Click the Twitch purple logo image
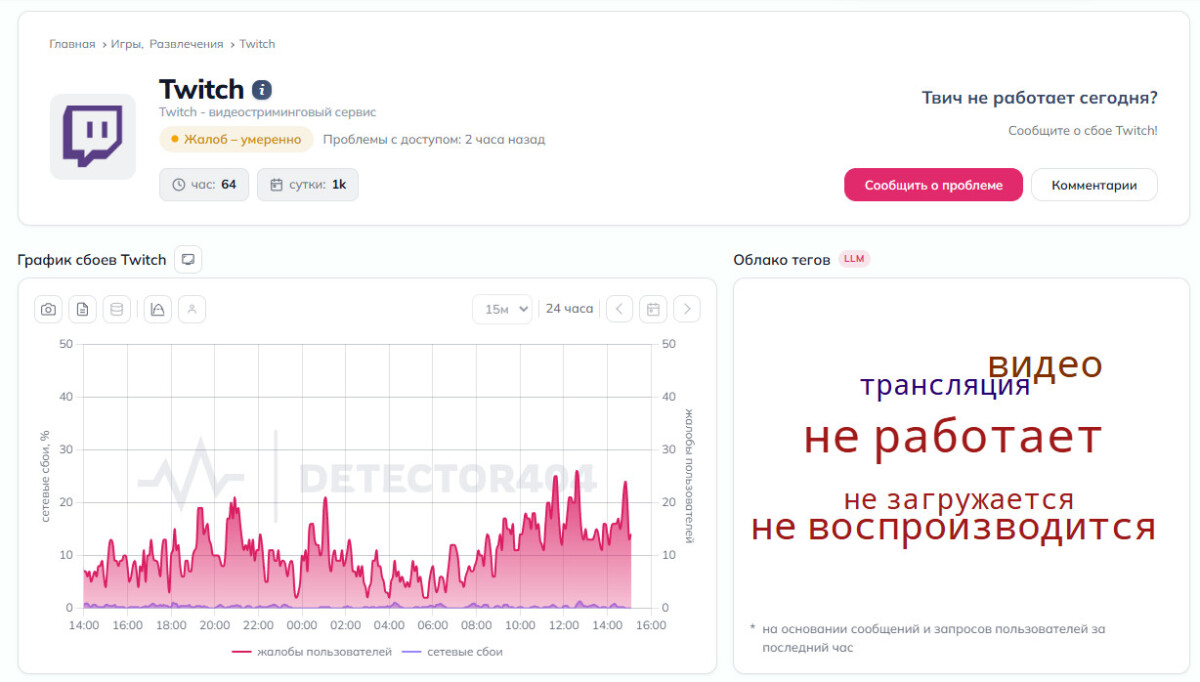The width and height of the screenshot is (1200, 682). 92,136
